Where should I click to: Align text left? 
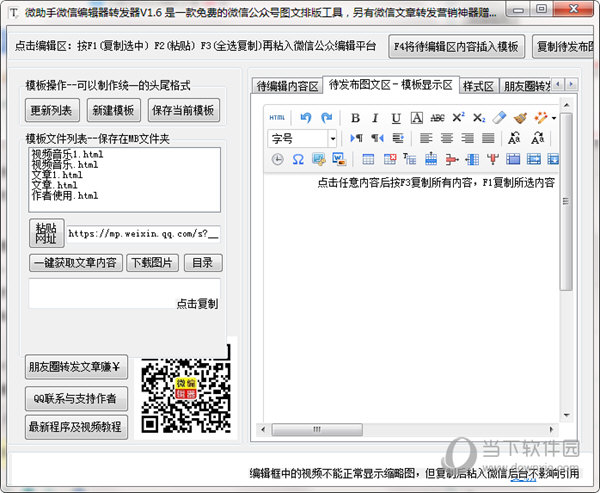[x=426, y=138]
